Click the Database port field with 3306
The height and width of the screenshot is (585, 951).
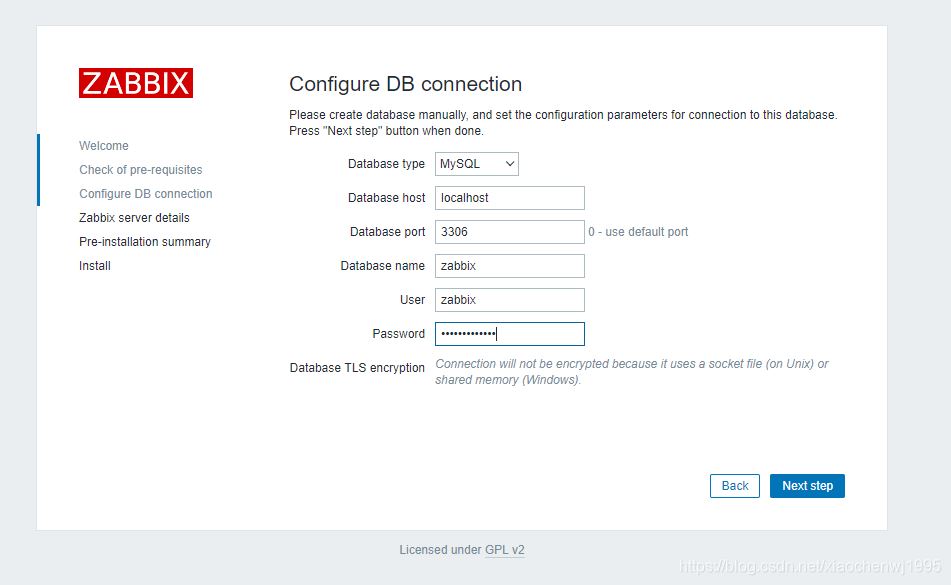click(509, 232)
